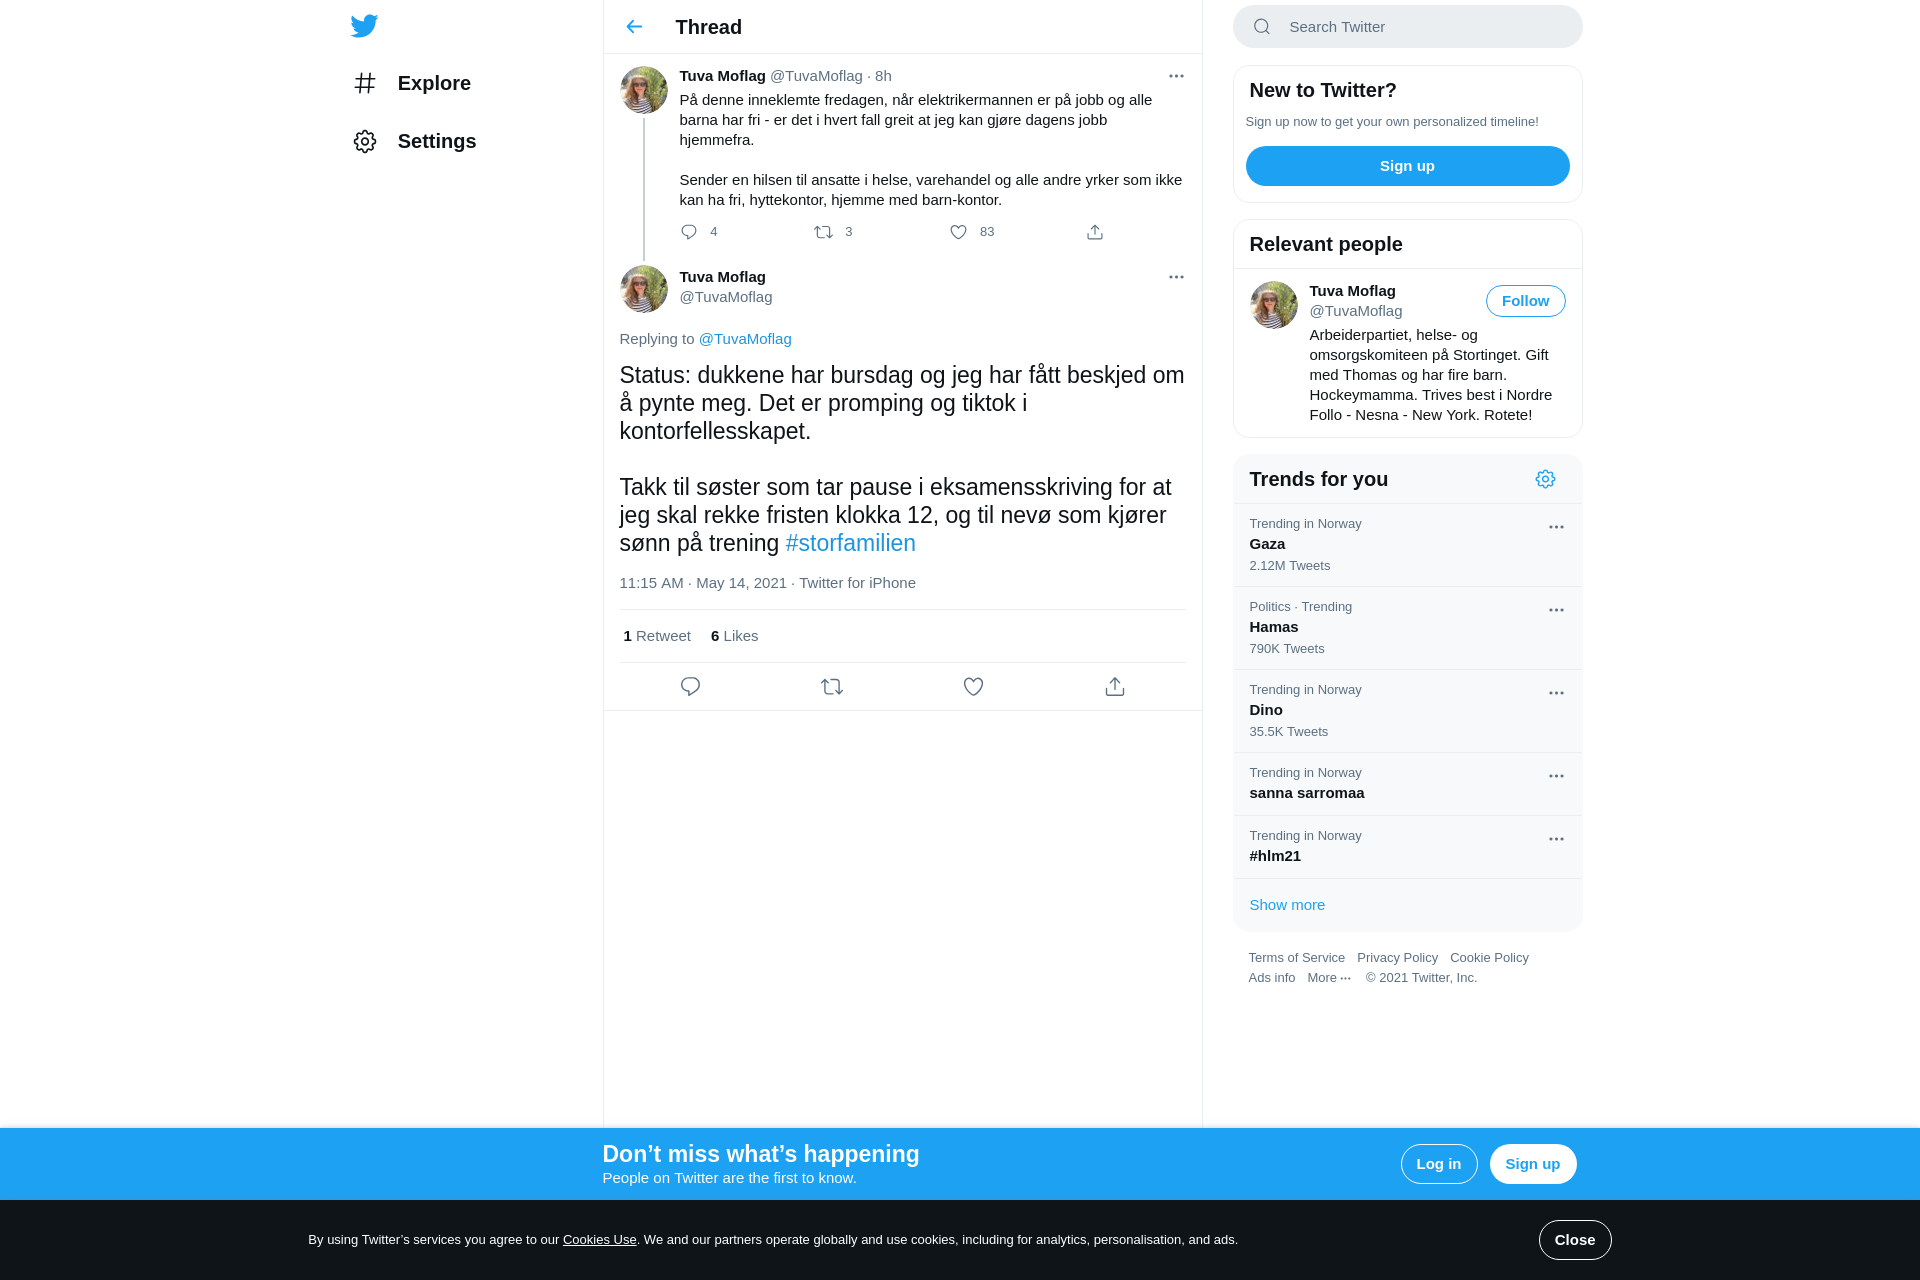Screen dimensions: 1920x1280
Task: Open the #storfamilien hashtag link
Action: tap(850, 543)
